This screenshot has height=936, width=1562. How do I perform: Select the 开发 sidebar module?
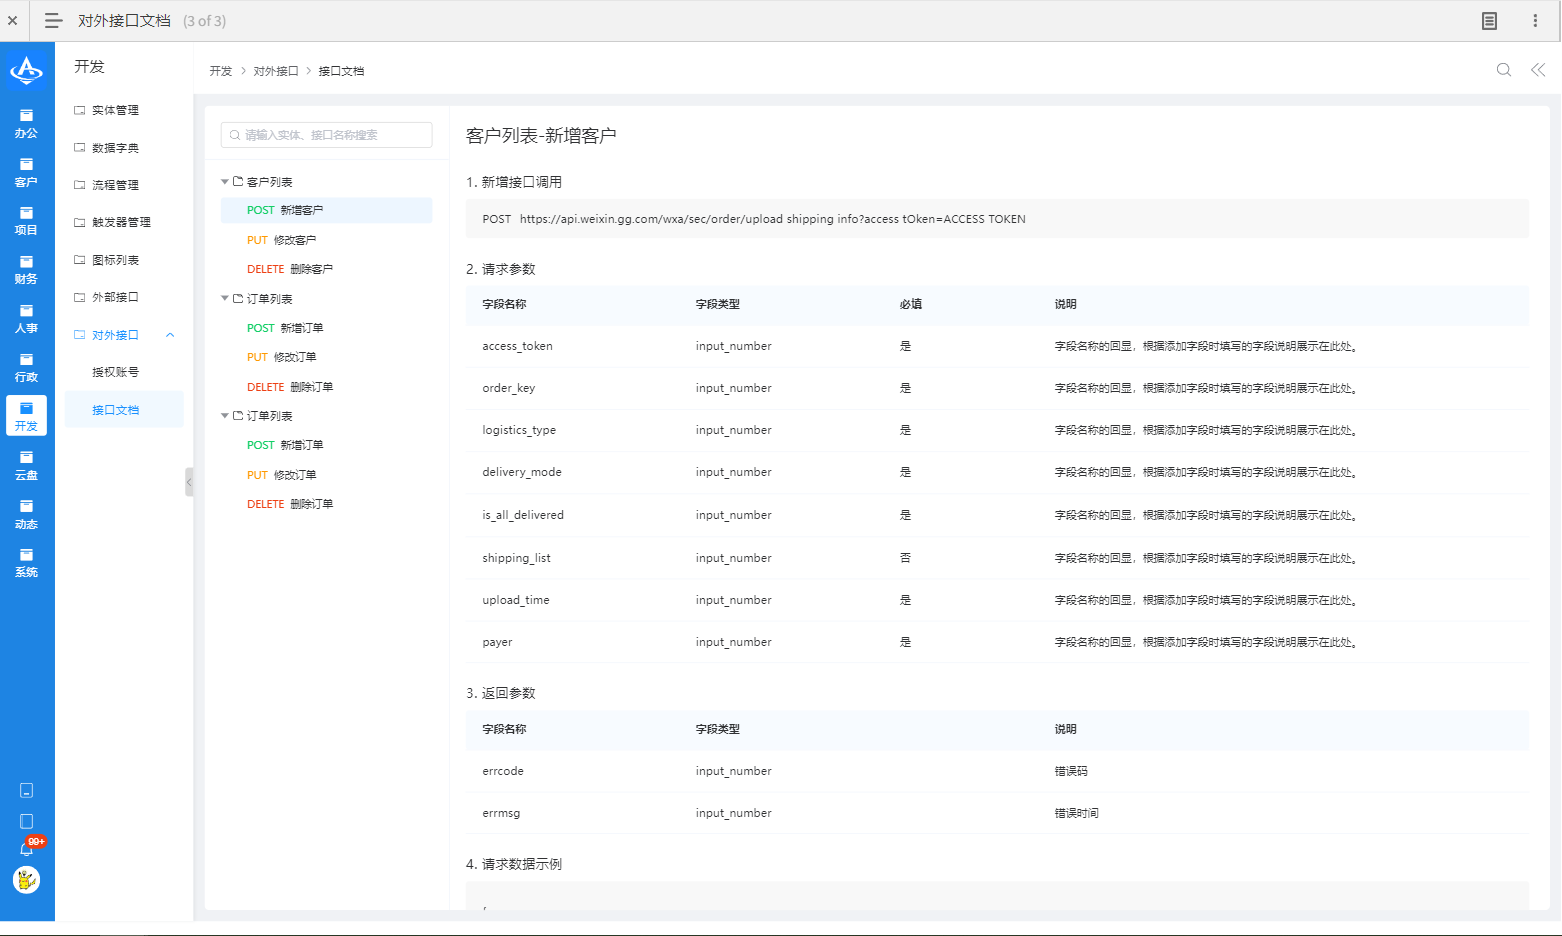26,416
